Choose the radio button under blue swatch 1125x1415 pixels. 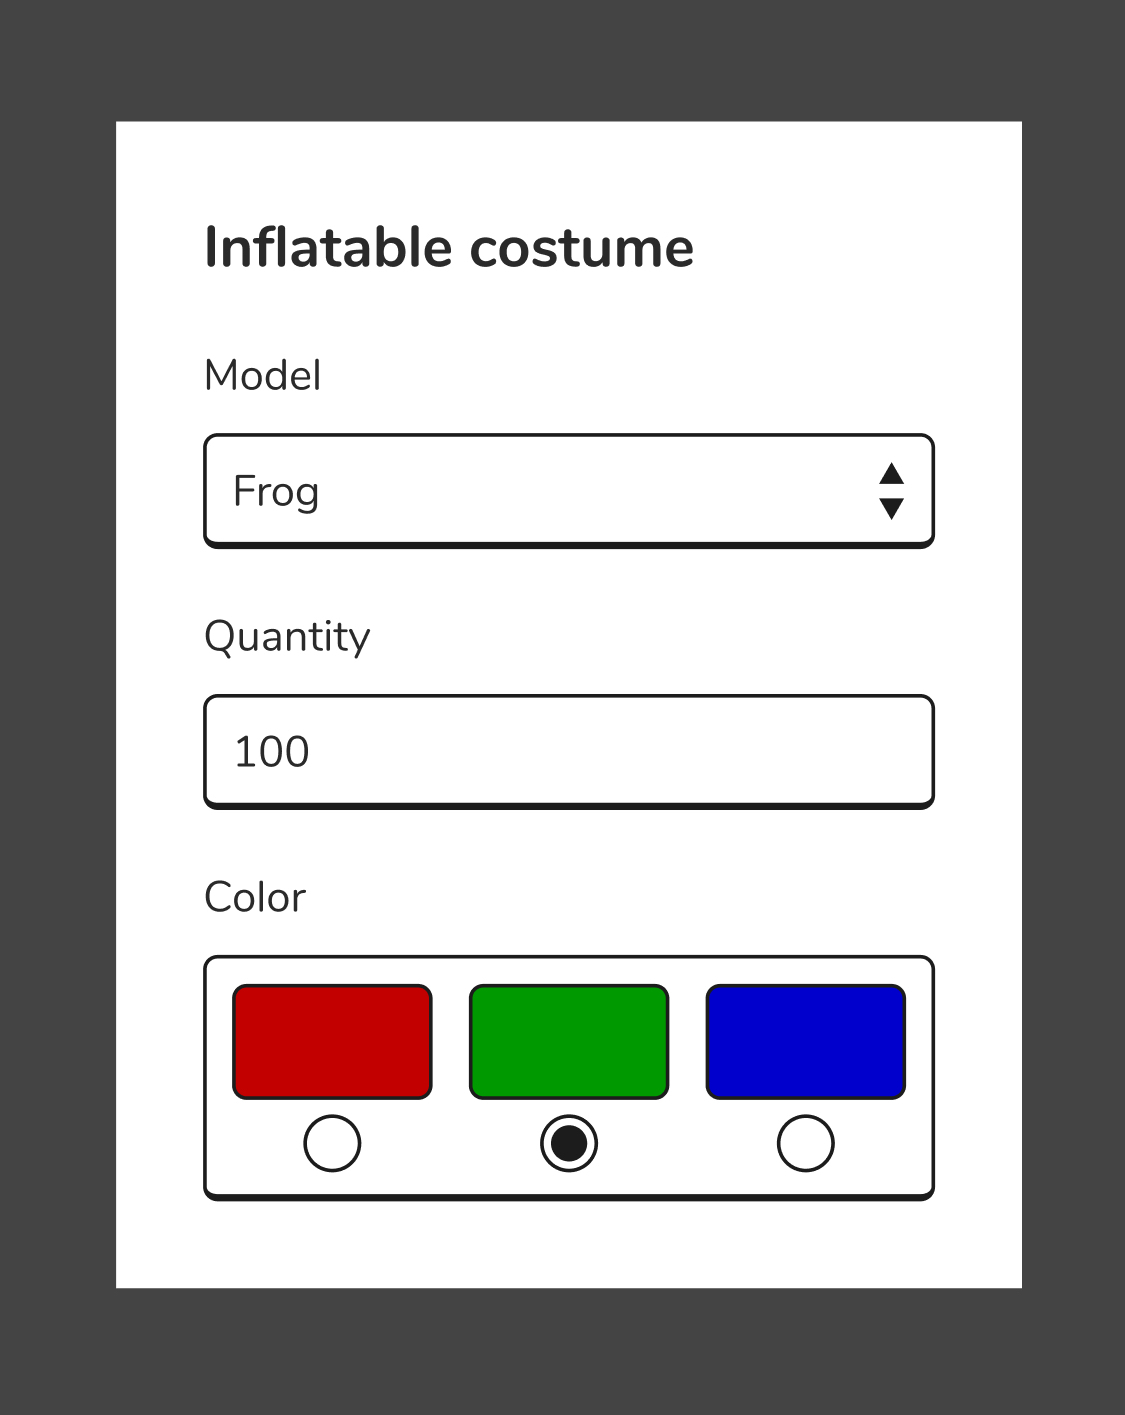805,1143
